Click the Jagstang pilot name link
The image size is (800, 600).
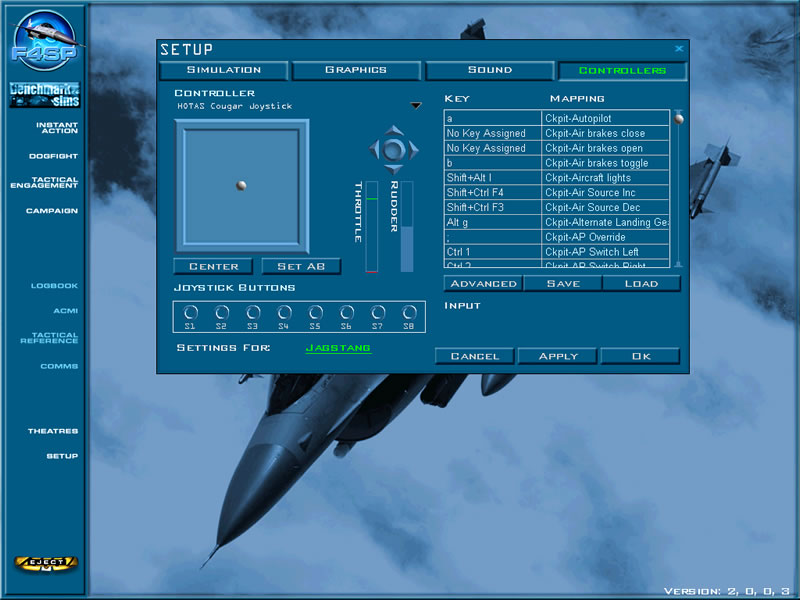coord(337,348)
